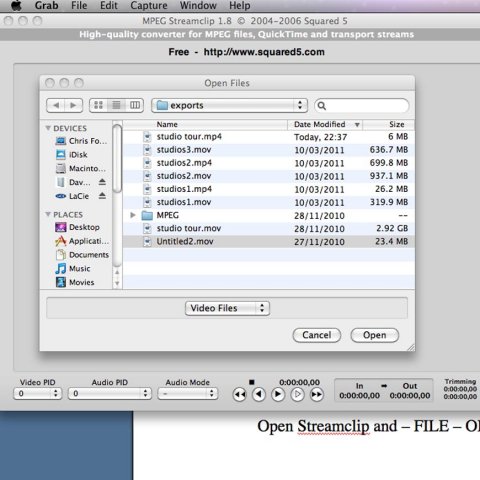Switch to list view

click(116, 105)
